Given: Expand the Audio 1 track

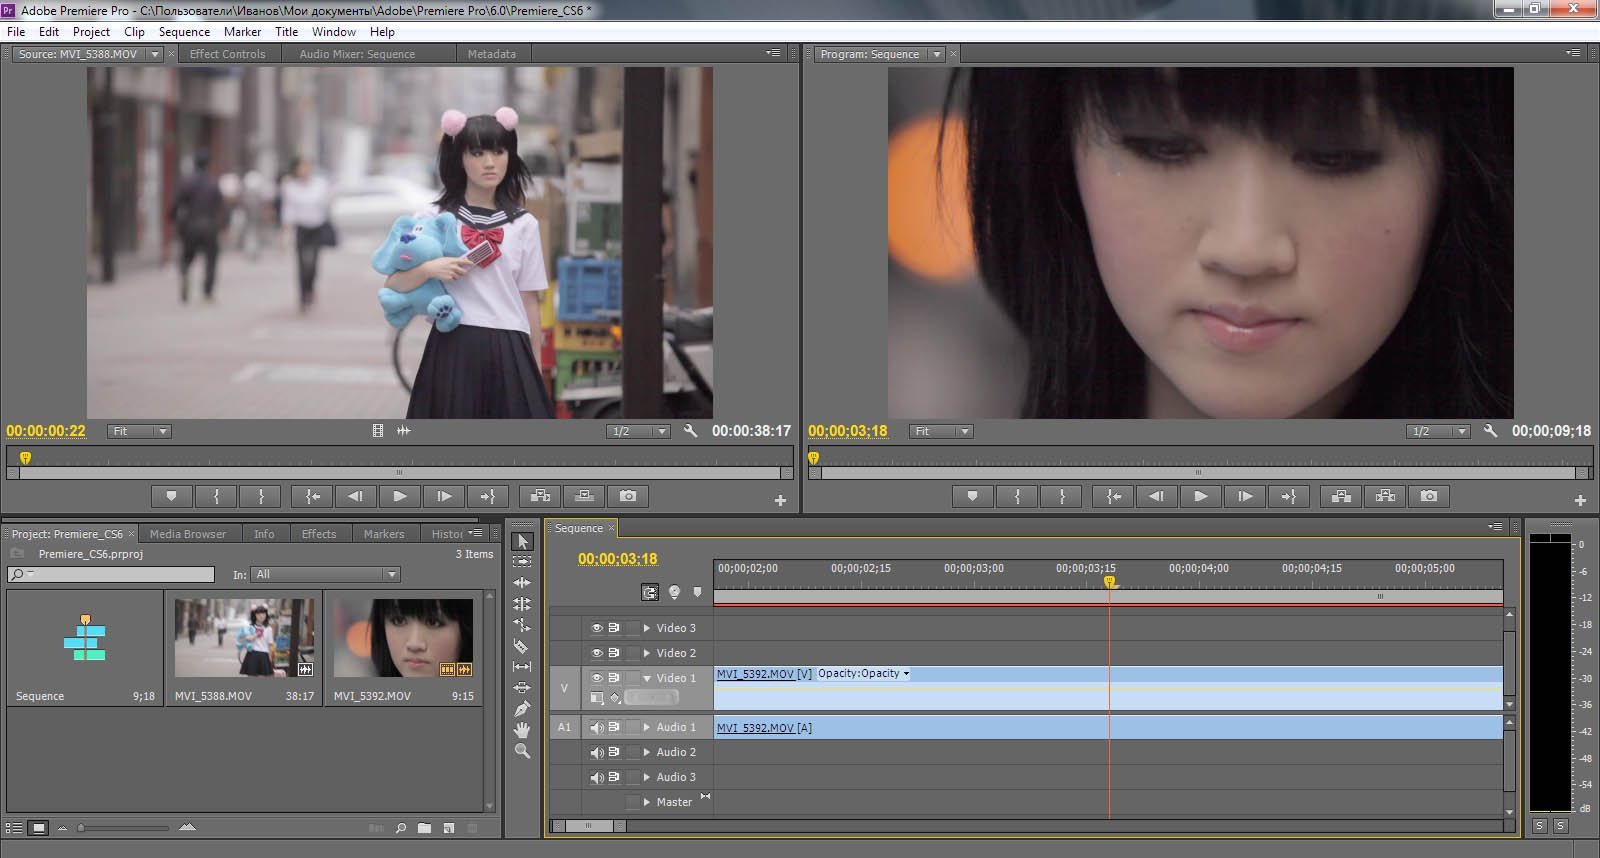Looking at the screenshot, I should pyautogui.click(x=647, y=727).
